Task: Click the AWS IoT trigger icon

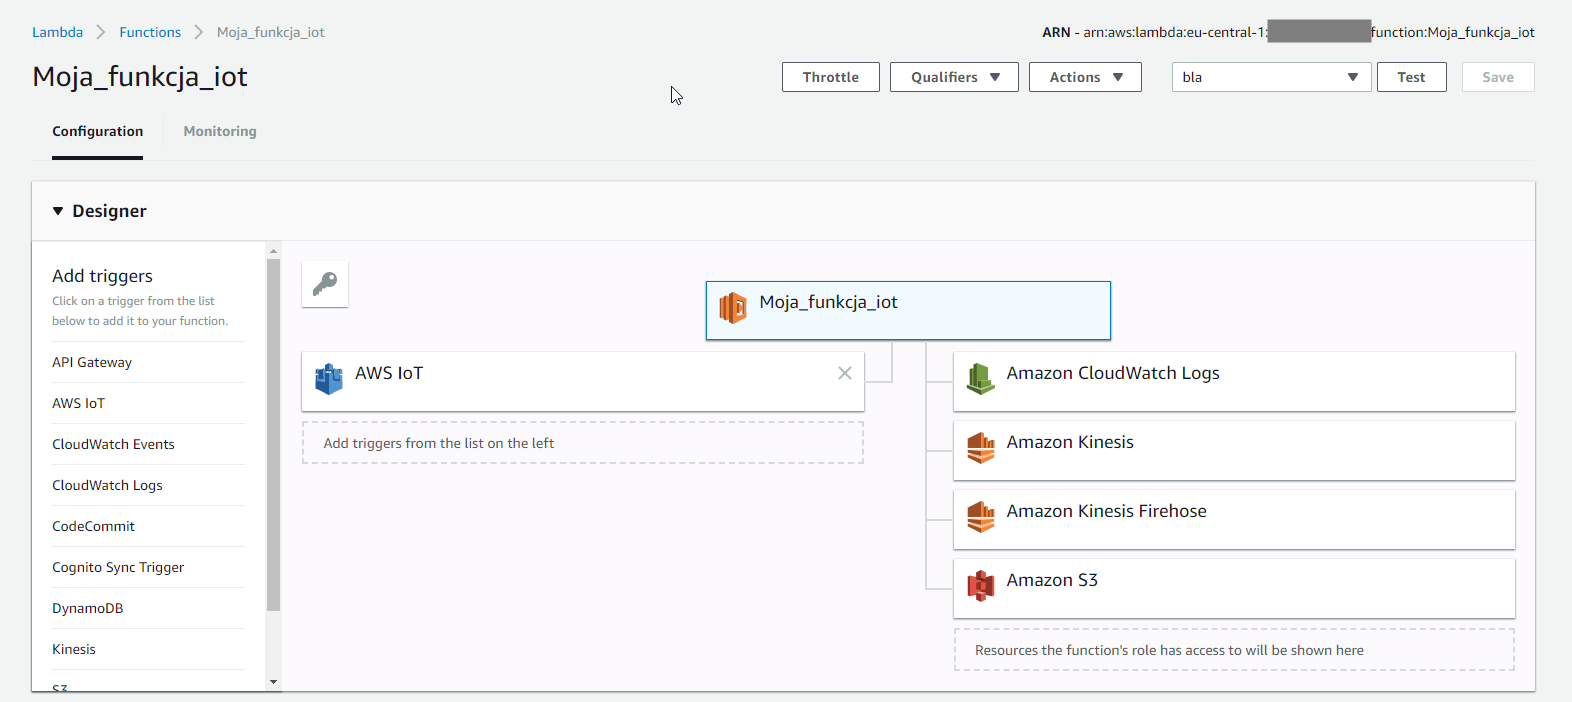Action: [x=329, y=379]
